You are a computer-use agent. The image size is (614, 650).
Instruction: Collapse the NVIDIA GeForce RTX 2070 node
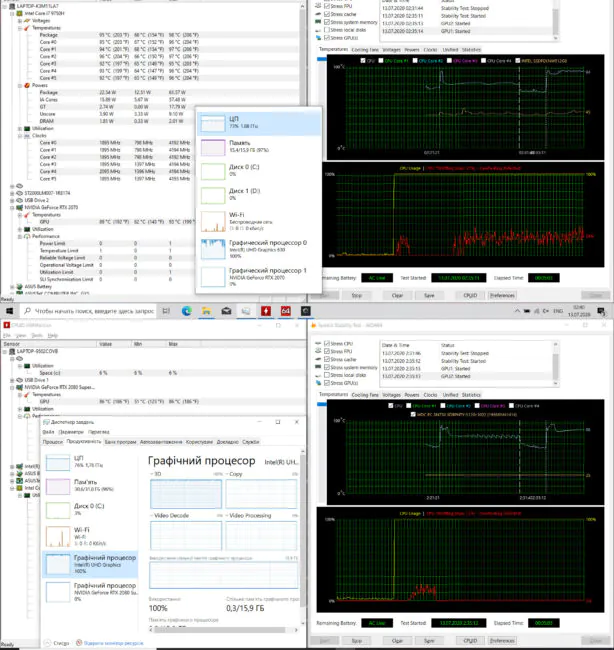12,207
